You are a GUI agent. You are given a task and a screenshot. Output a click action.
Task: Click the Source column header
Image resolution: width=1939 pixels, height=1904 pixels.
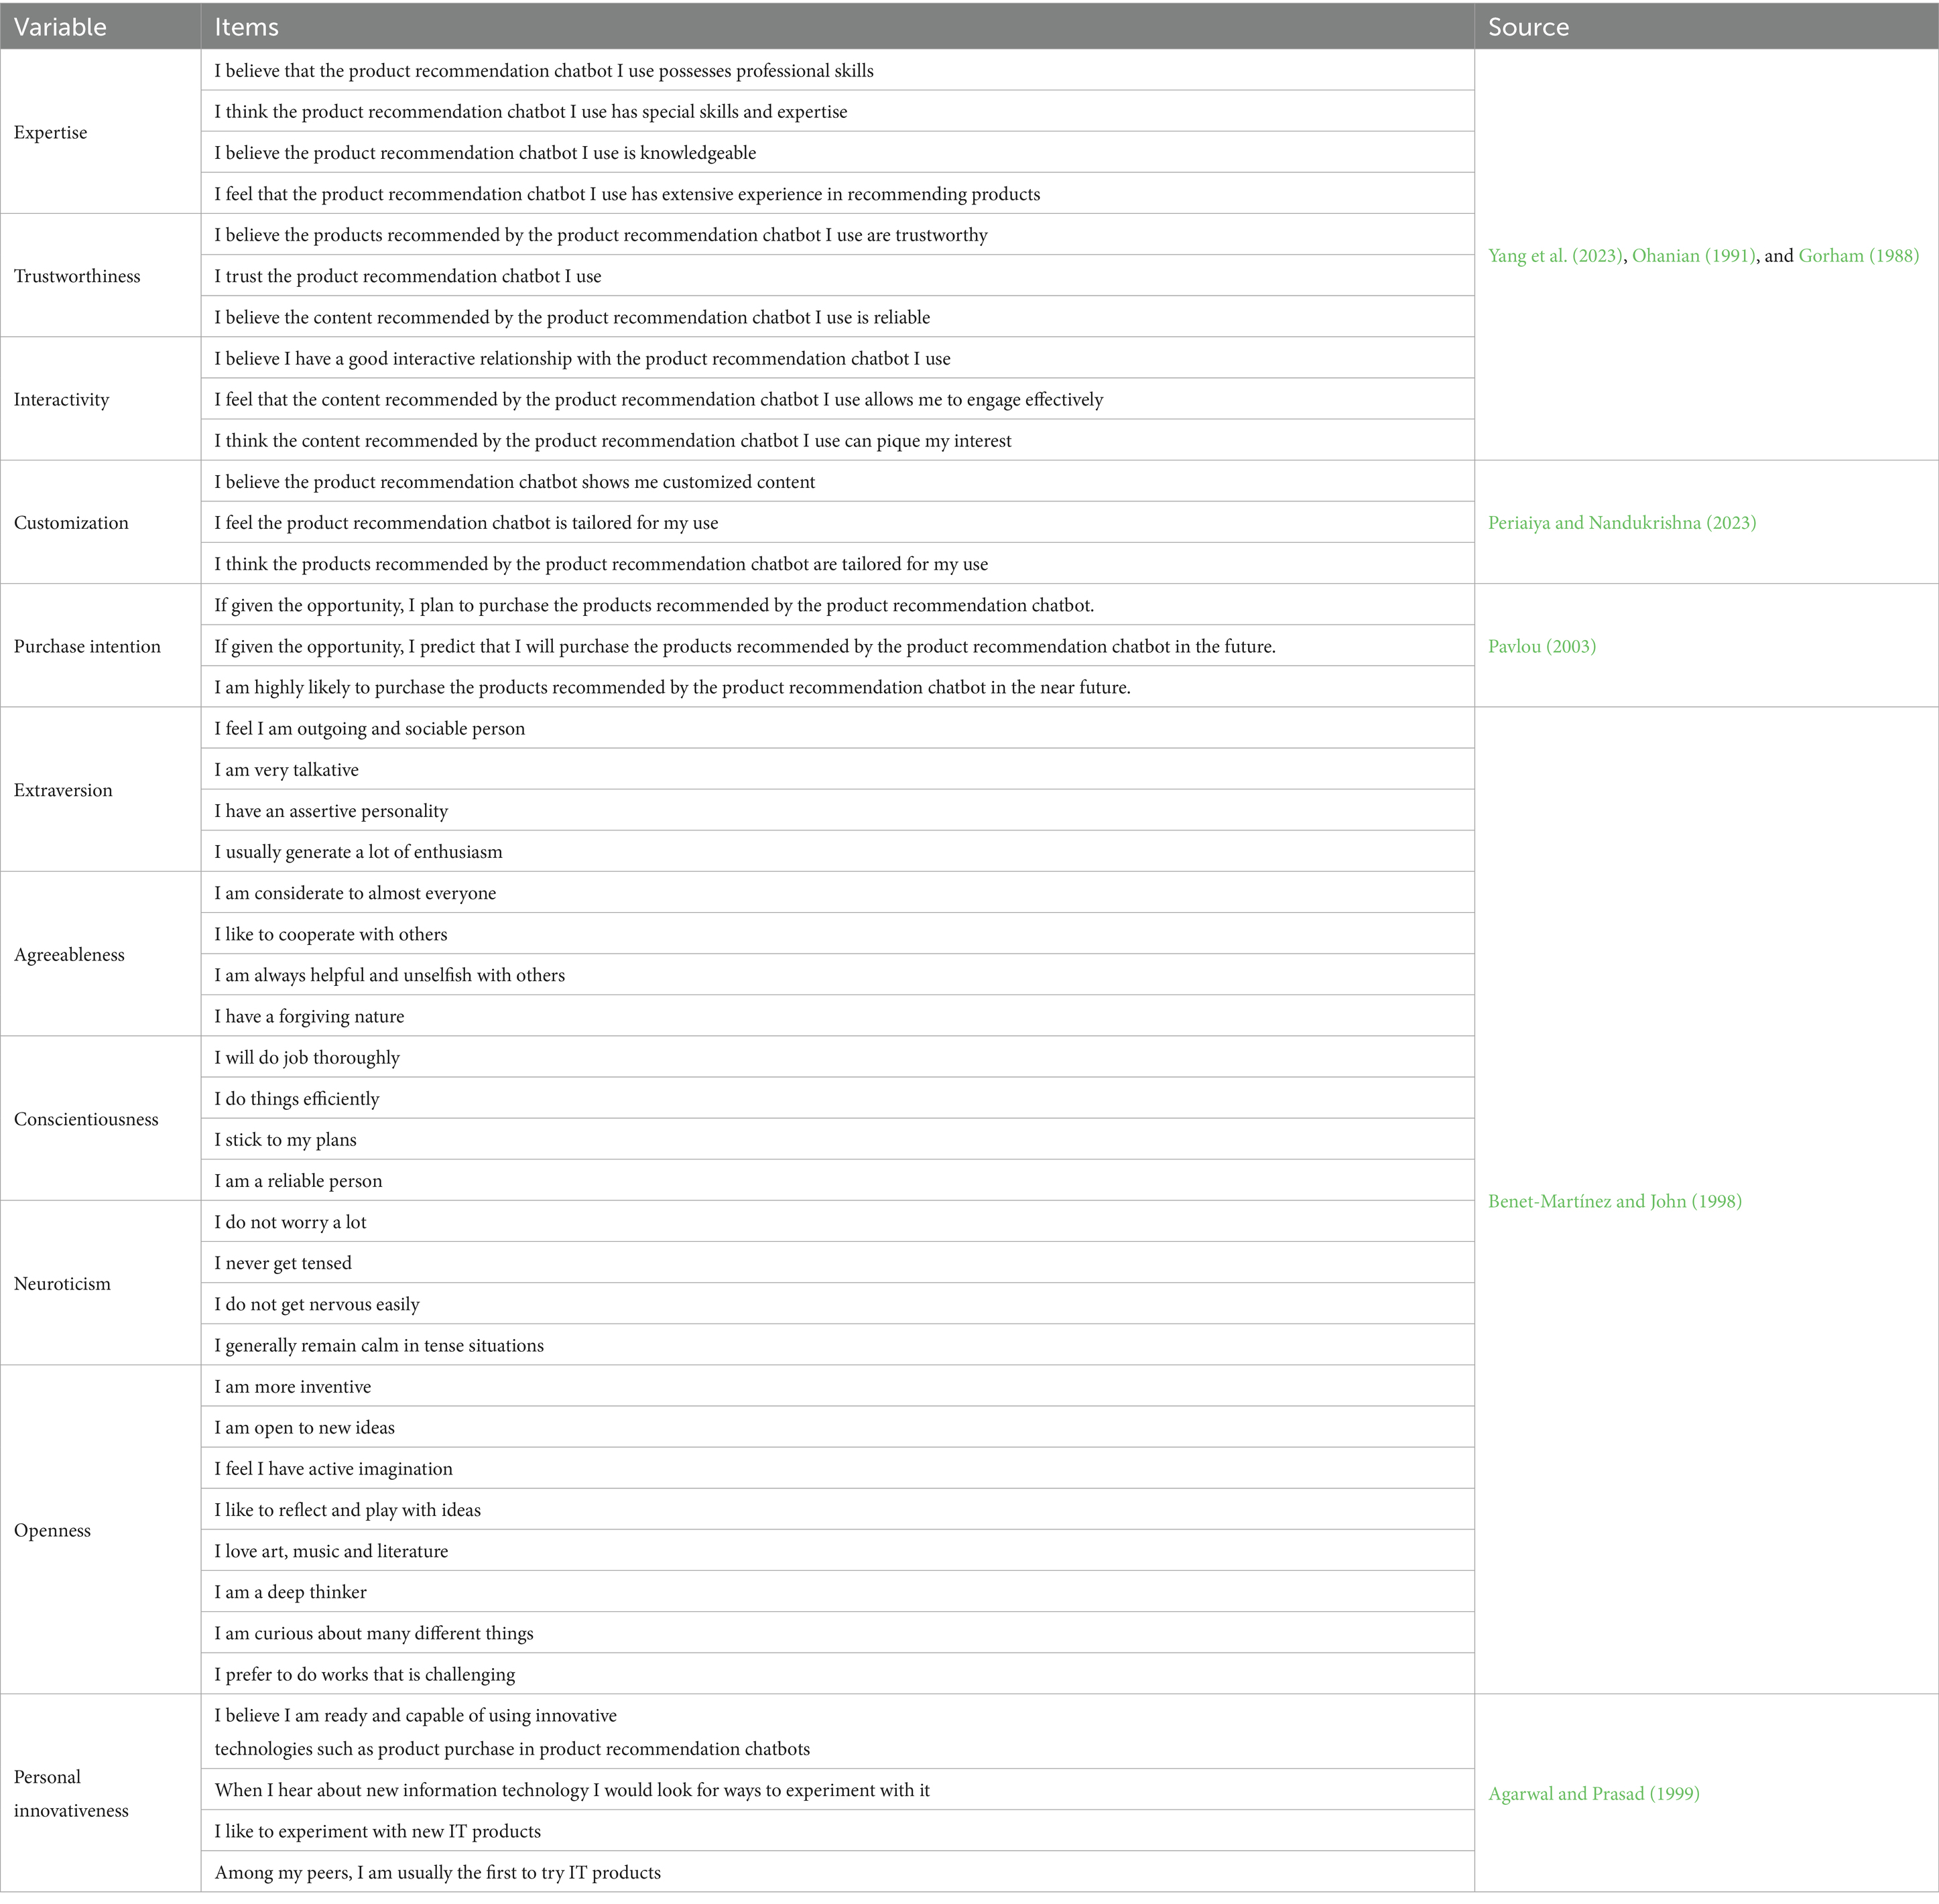tap(1707, 26)
